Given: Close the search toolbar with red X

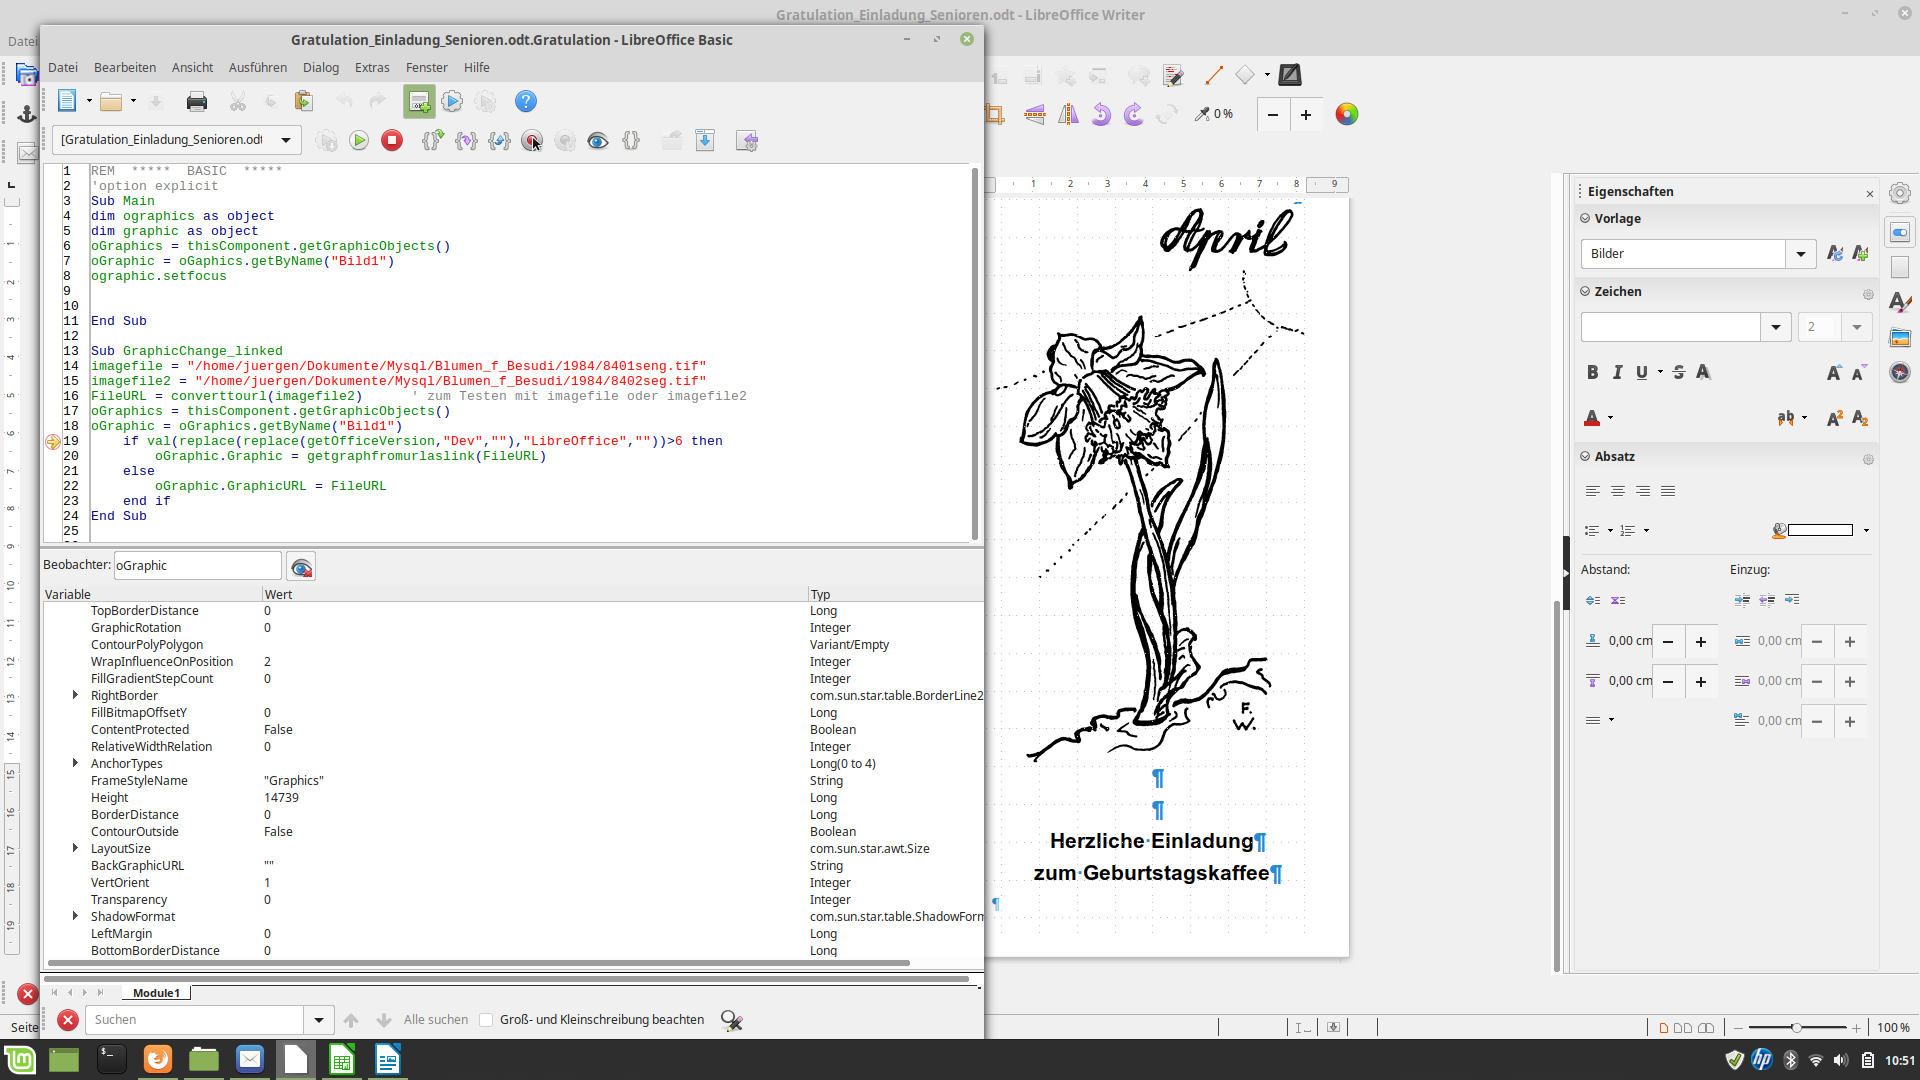Looking at the screenshot, I should click(x=68, y=1020).
